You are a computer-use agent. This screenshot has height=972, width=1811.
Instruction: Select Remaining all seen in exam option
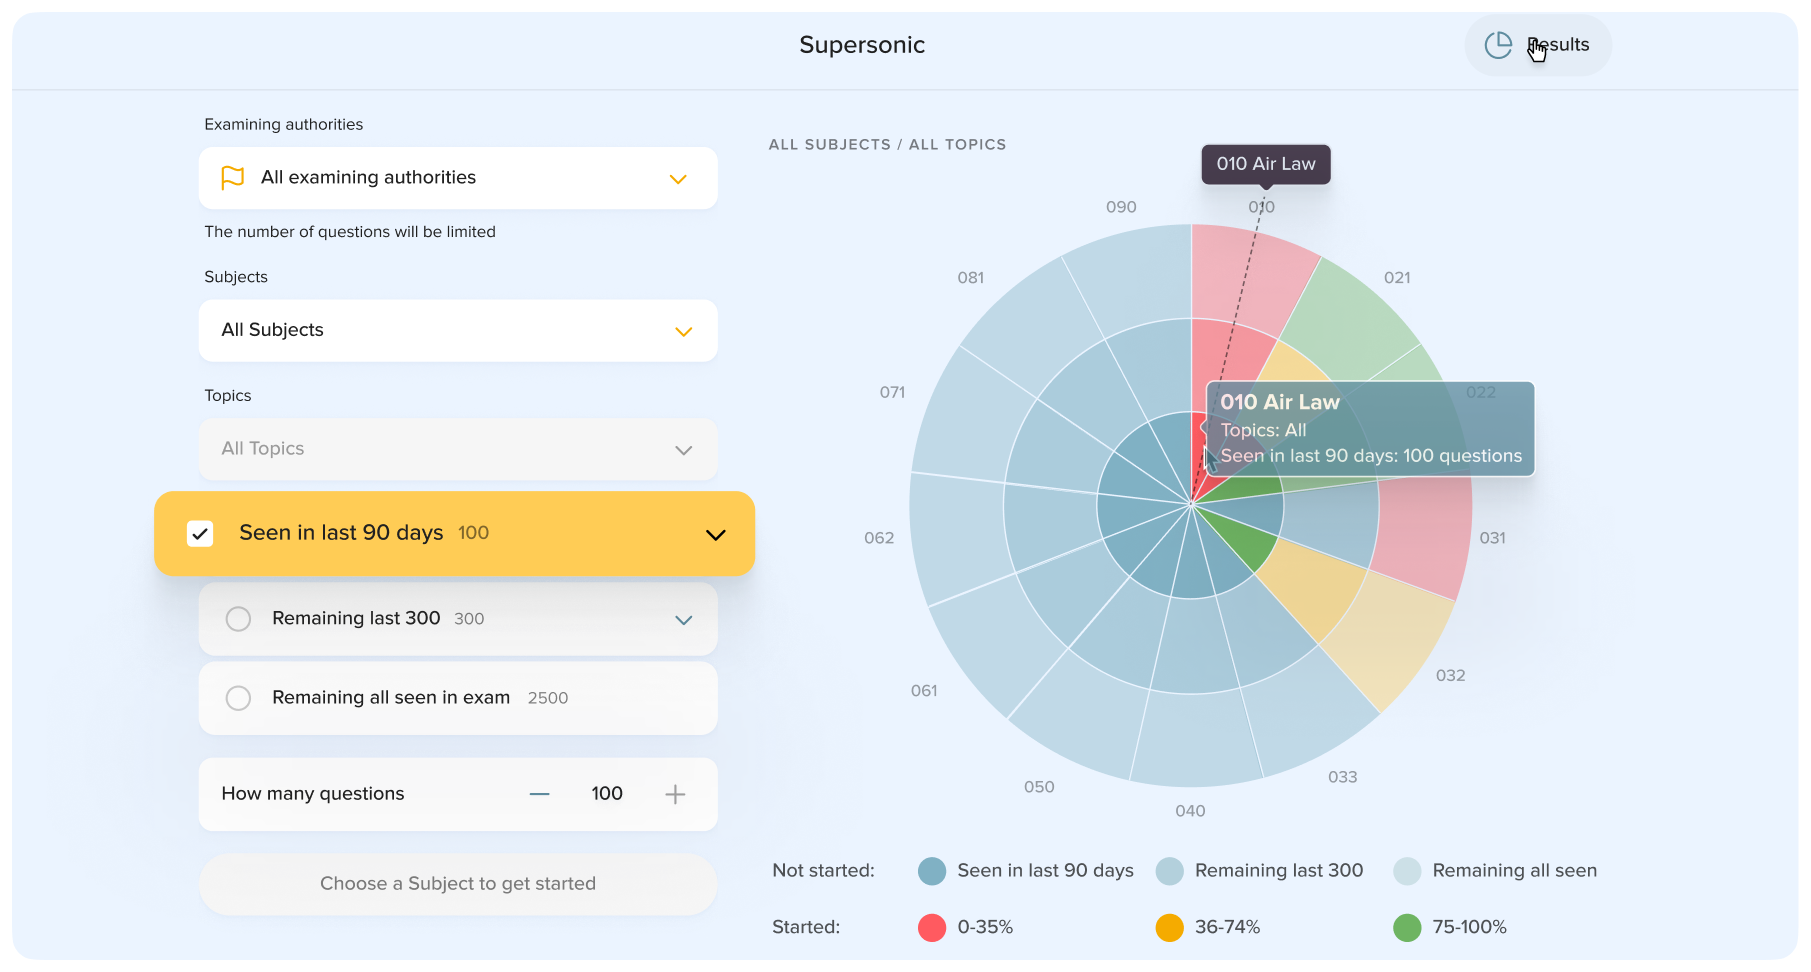tap(238, 698)
